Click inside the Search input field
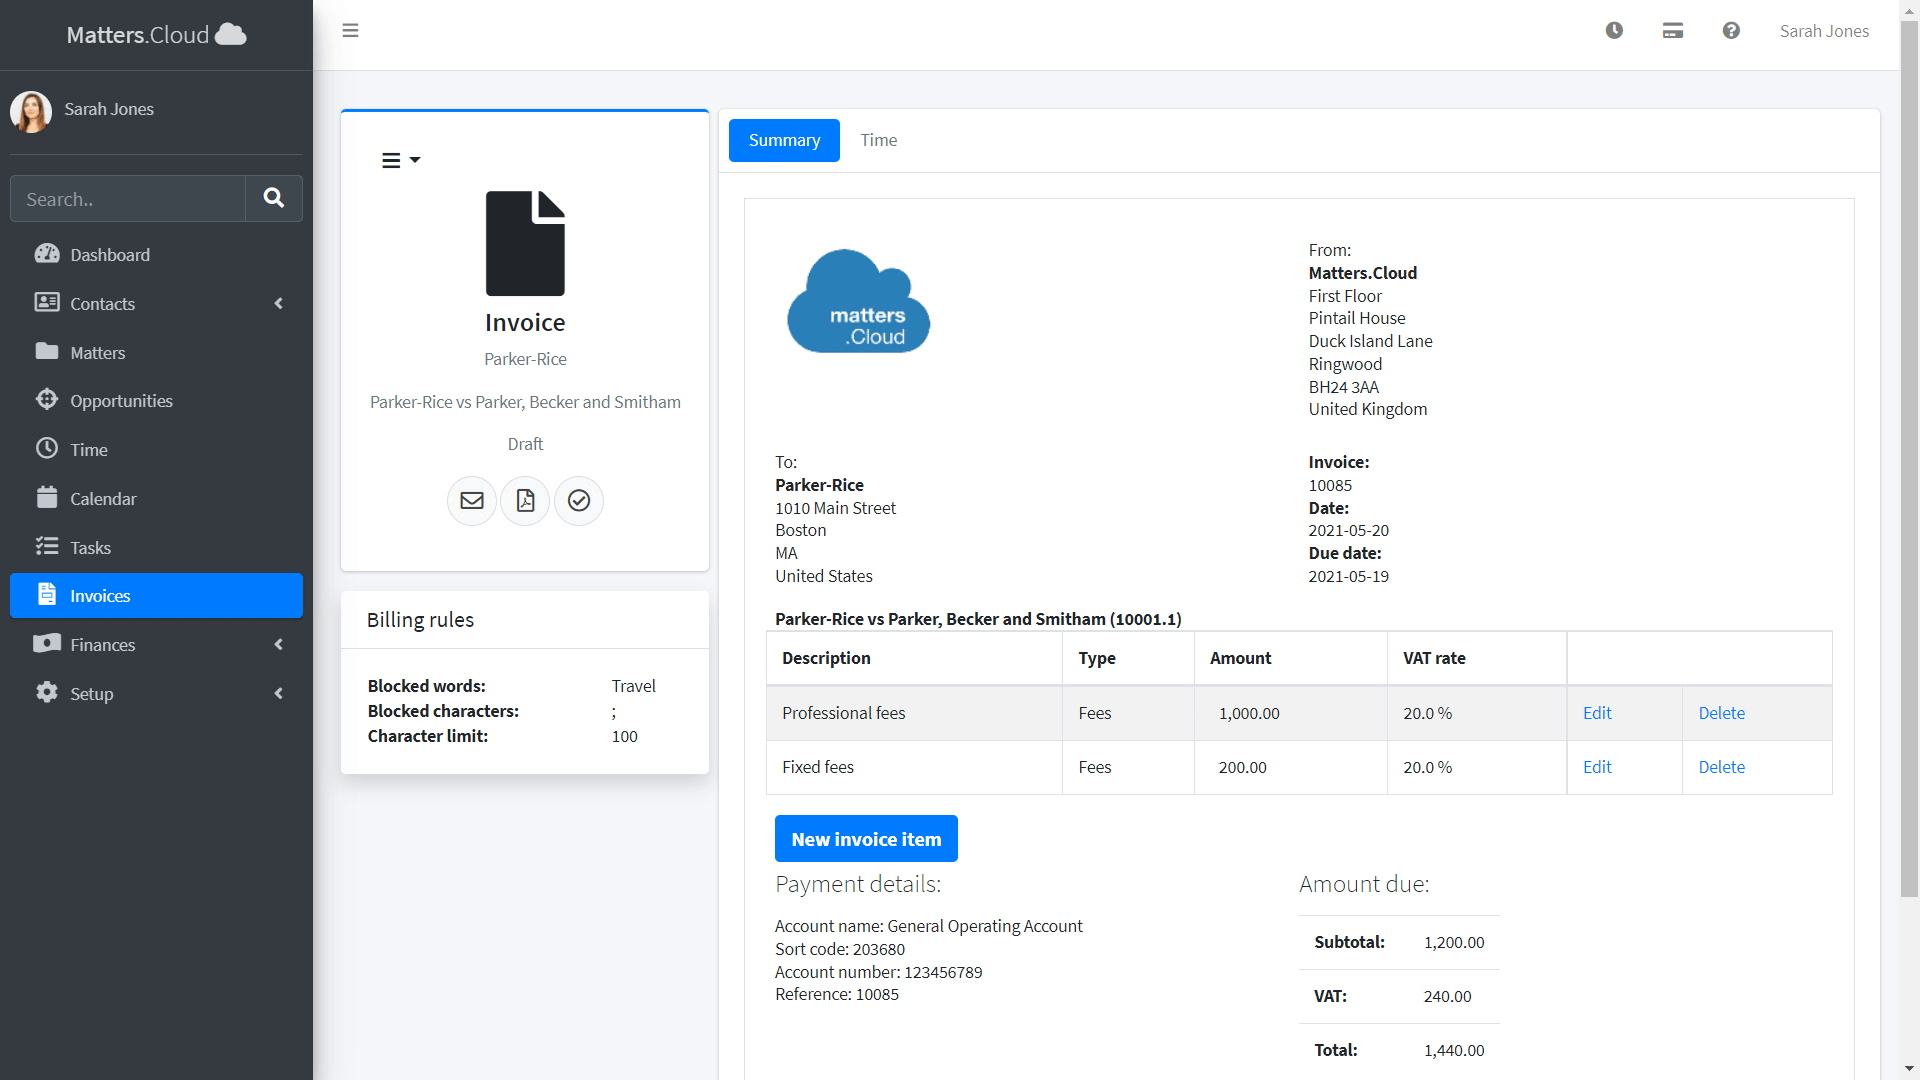Screen dimensions: 1920x1080 tap(128, 198)
